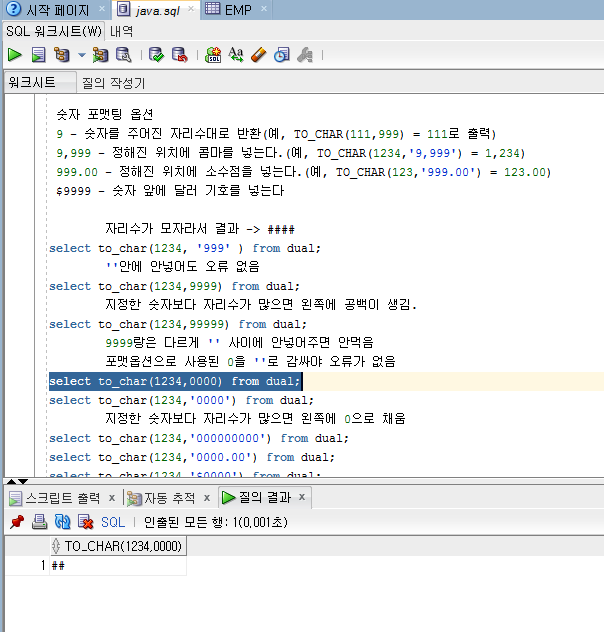Click 인출된 모든 행 status text
Image resolution: width=604 pixels, height=632 pixels.
click(216, 522)
